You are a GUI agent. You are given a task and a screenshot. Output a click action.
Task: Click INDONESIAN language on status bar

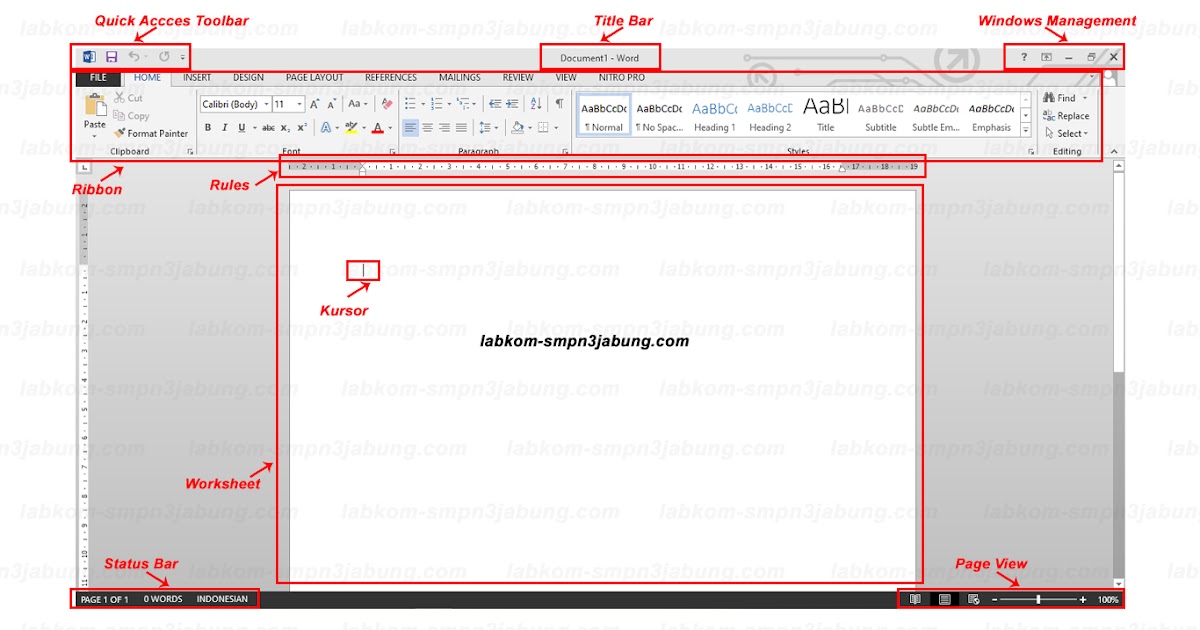(x=222, y=598)
